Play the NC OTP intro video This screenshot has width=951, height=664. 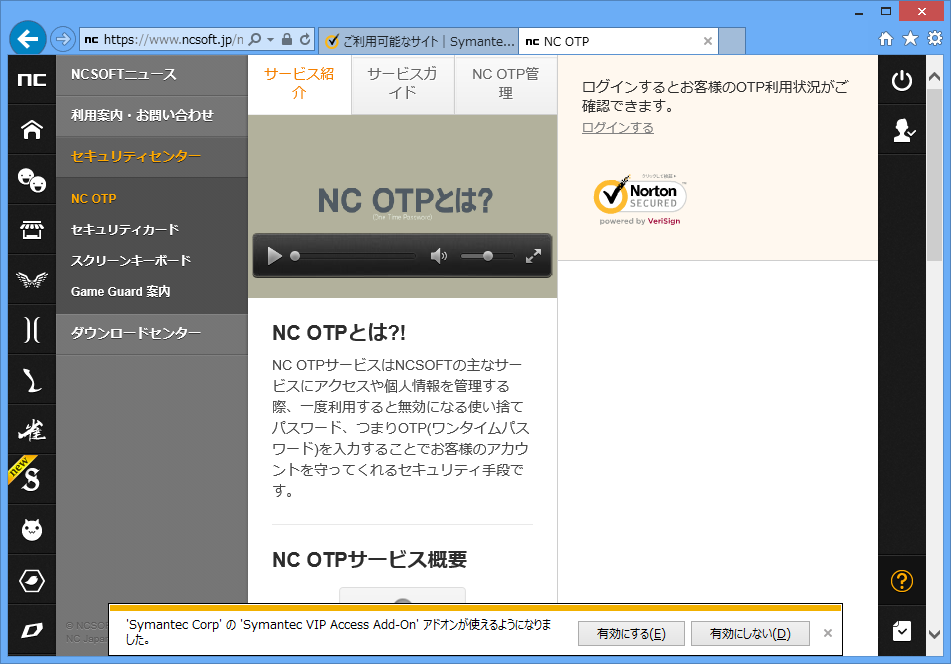pyautogui.click(x=275, y=256)
